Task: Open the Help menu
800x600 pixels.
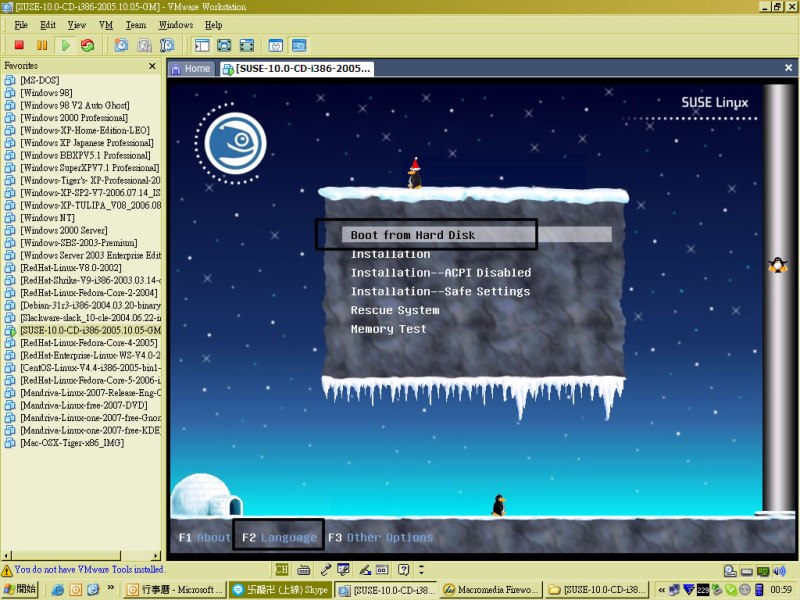Action: pos(213,25)
